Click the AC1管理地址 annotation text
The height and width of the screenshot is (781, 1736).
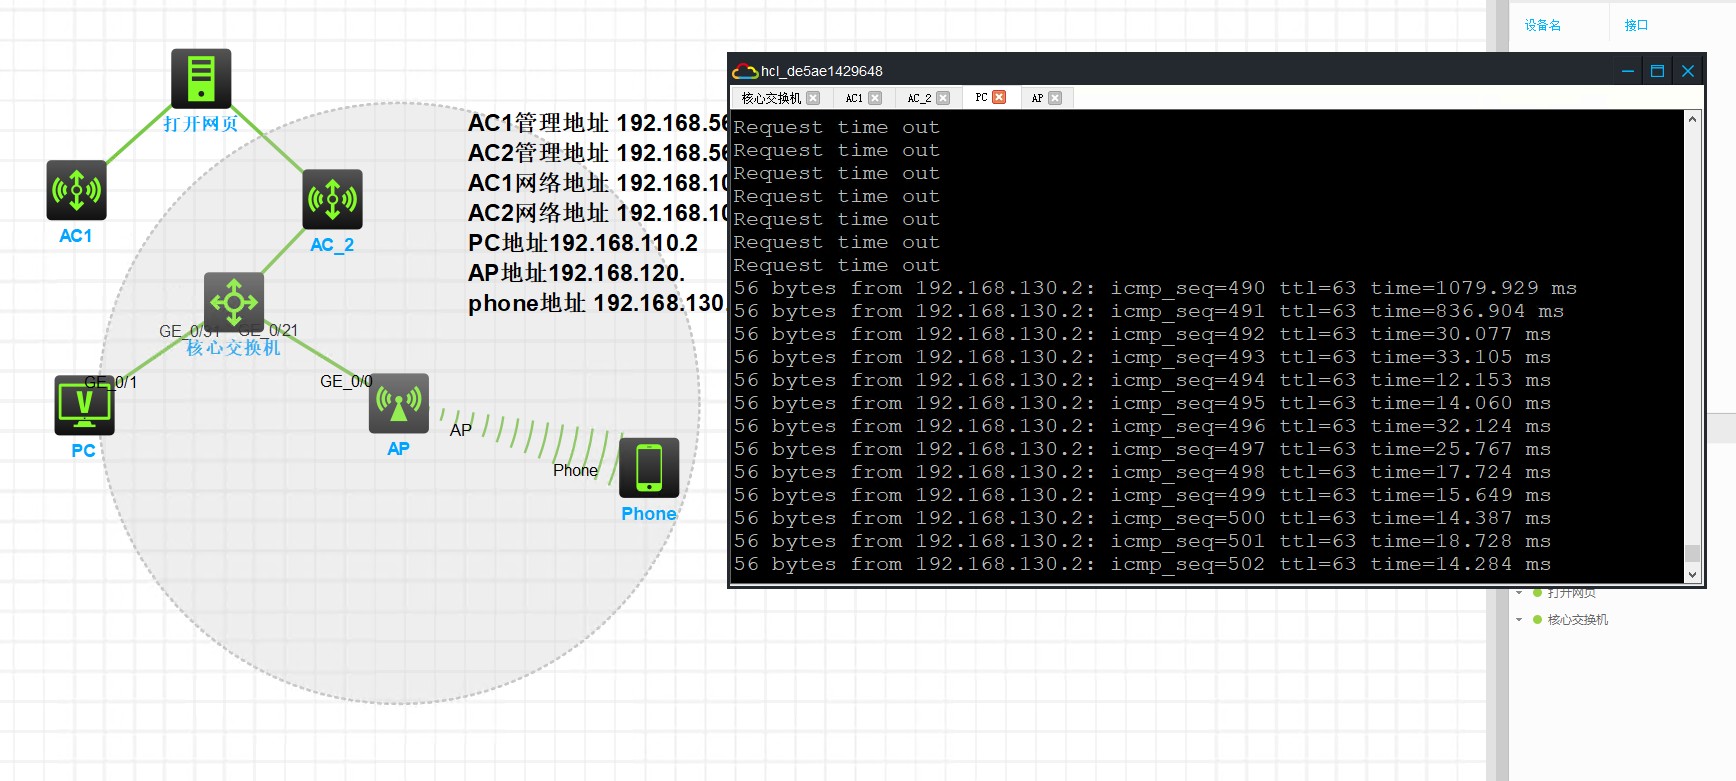pyautogui.click(x=597, y=123)
